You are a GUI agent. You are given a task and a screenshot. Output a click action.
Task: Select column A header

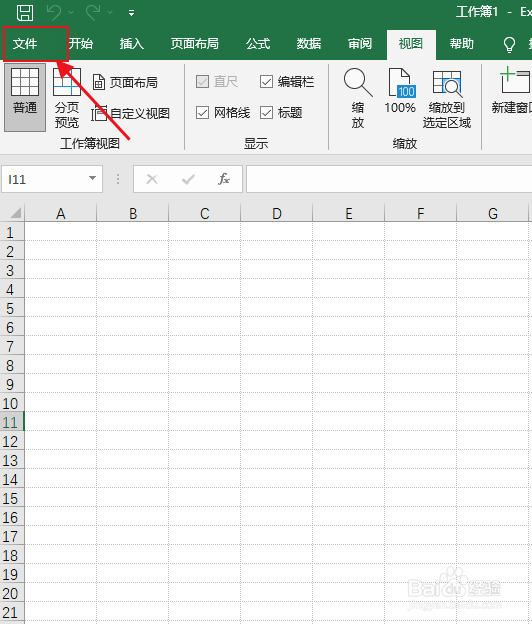point(60,213)
